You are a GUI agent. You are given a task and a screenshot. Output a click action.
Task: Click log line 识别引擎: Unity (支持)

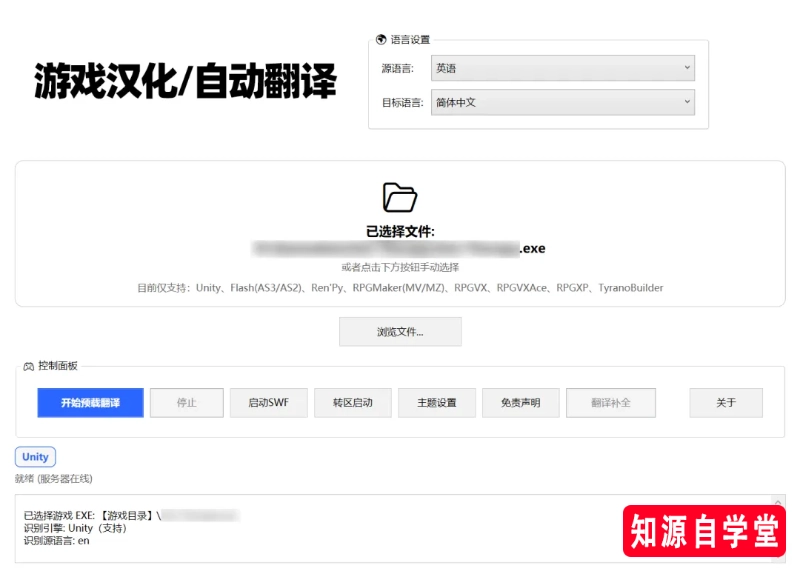pos(75,528)
